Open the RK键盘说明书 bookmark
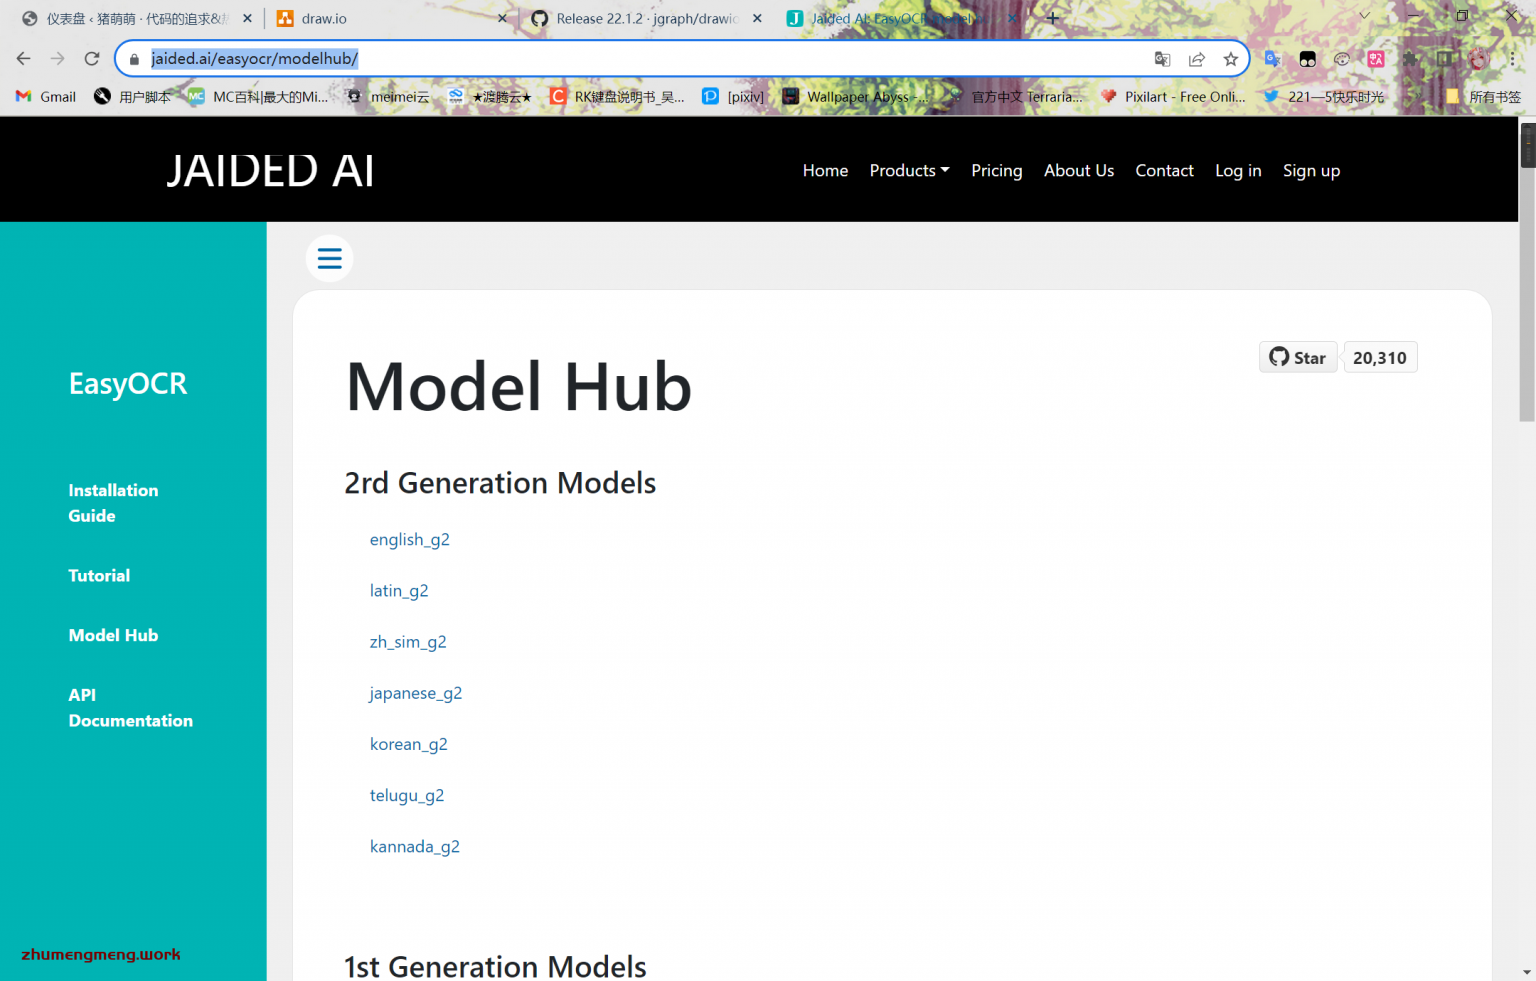The image size is (1536, 981). [618, 97]
